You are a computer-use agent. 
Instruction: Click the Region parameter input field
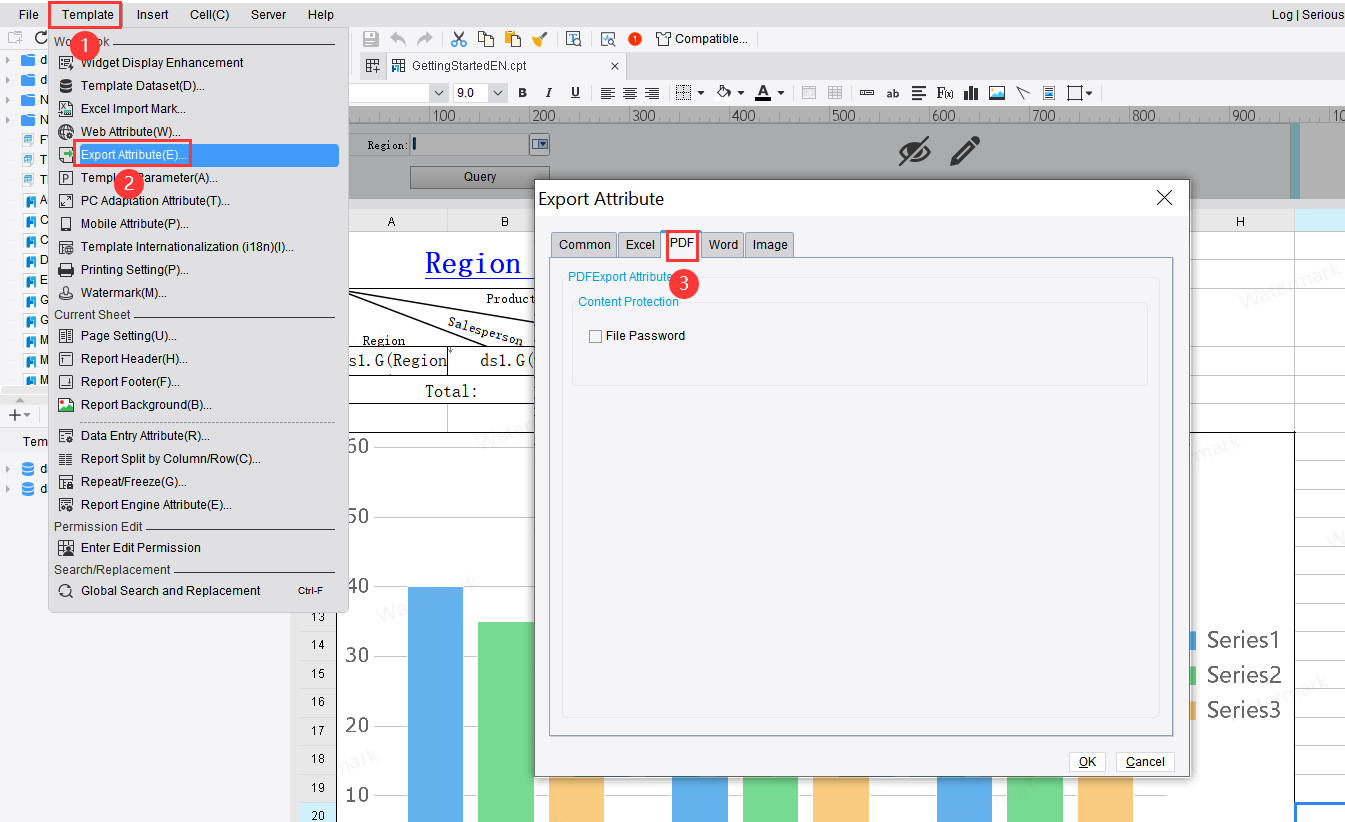470,145
